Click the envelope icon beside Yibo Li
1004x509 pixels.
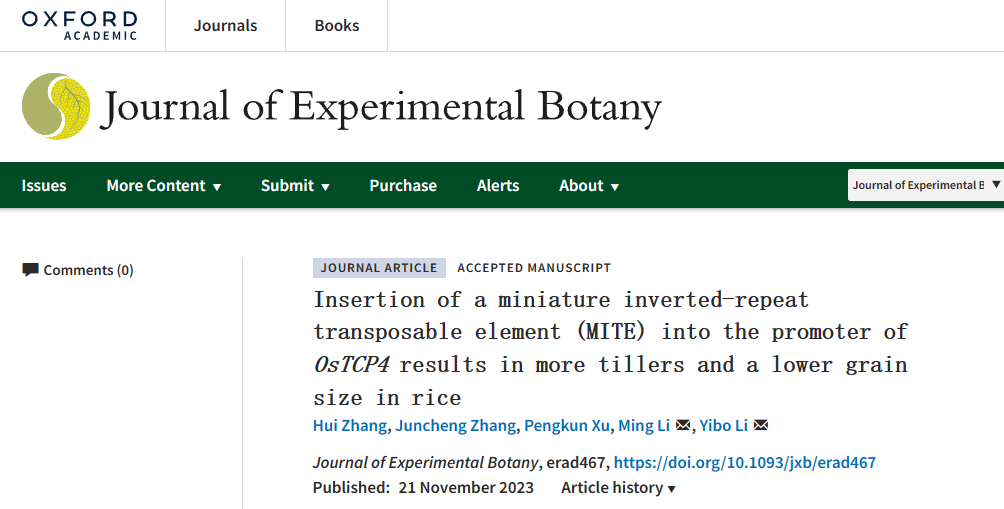click(x=761, y=425)
